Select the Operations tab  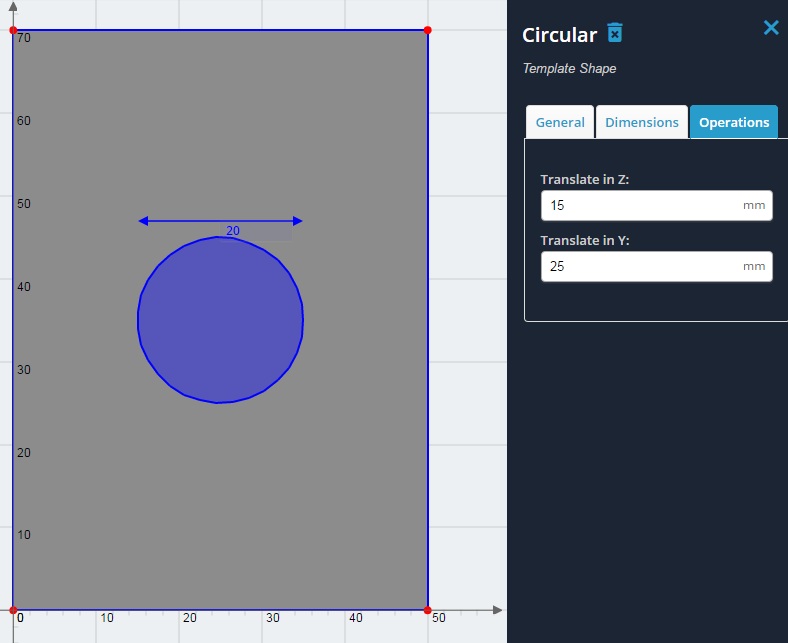[x=734, y=122]
